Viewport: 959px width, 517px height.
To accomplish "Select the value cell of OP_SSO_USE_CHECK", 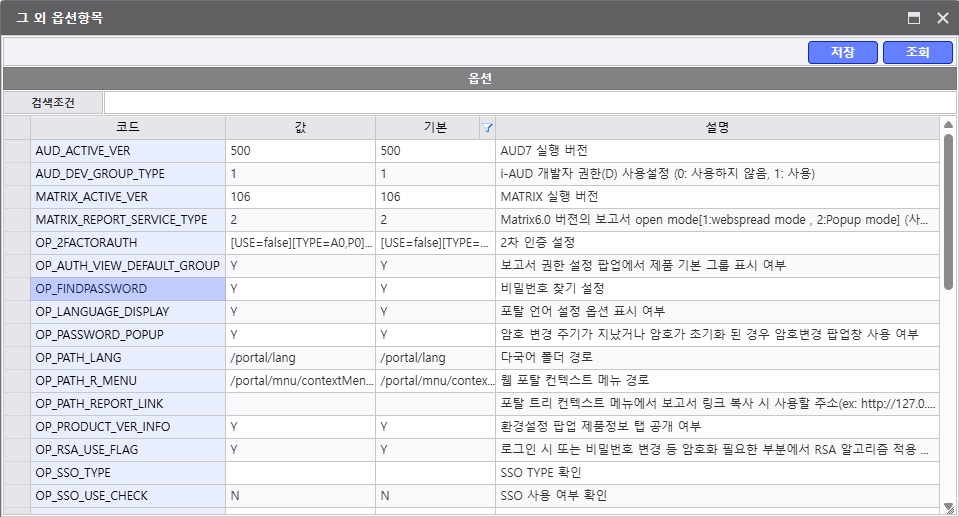I will click(x=300, y=496).
